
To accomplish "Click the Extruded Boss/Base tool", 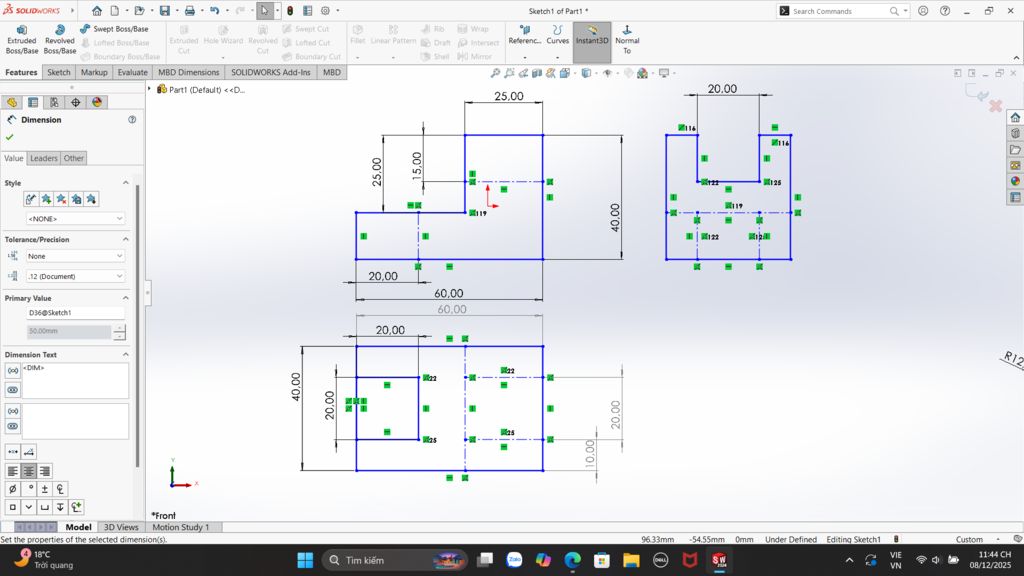I will [22, 40].
